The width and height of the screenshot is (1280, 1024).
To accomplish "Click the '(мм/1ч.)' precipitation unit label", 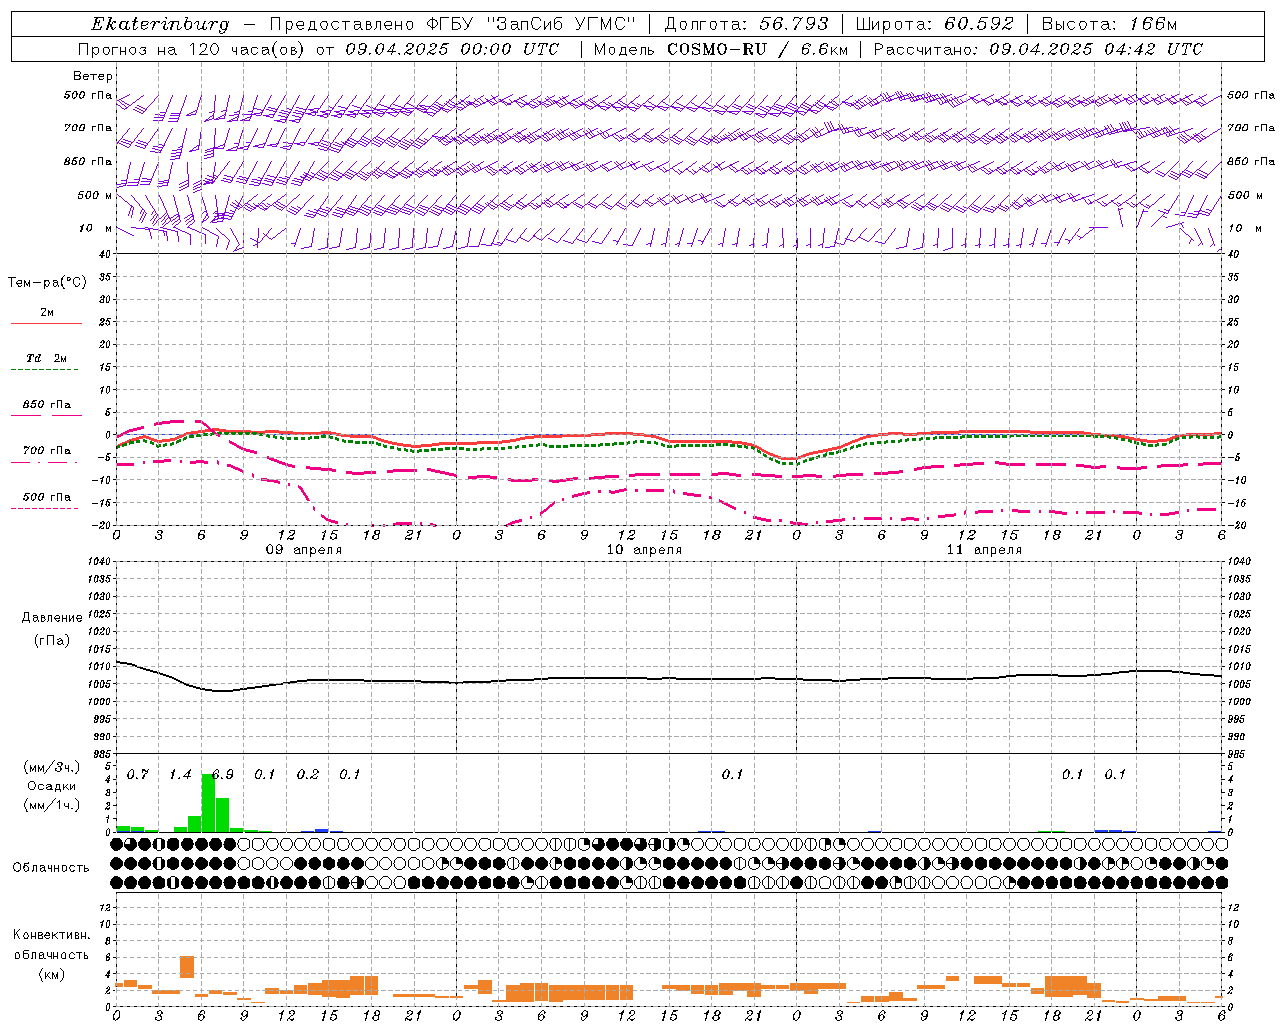I will click(x=52, y=805).
